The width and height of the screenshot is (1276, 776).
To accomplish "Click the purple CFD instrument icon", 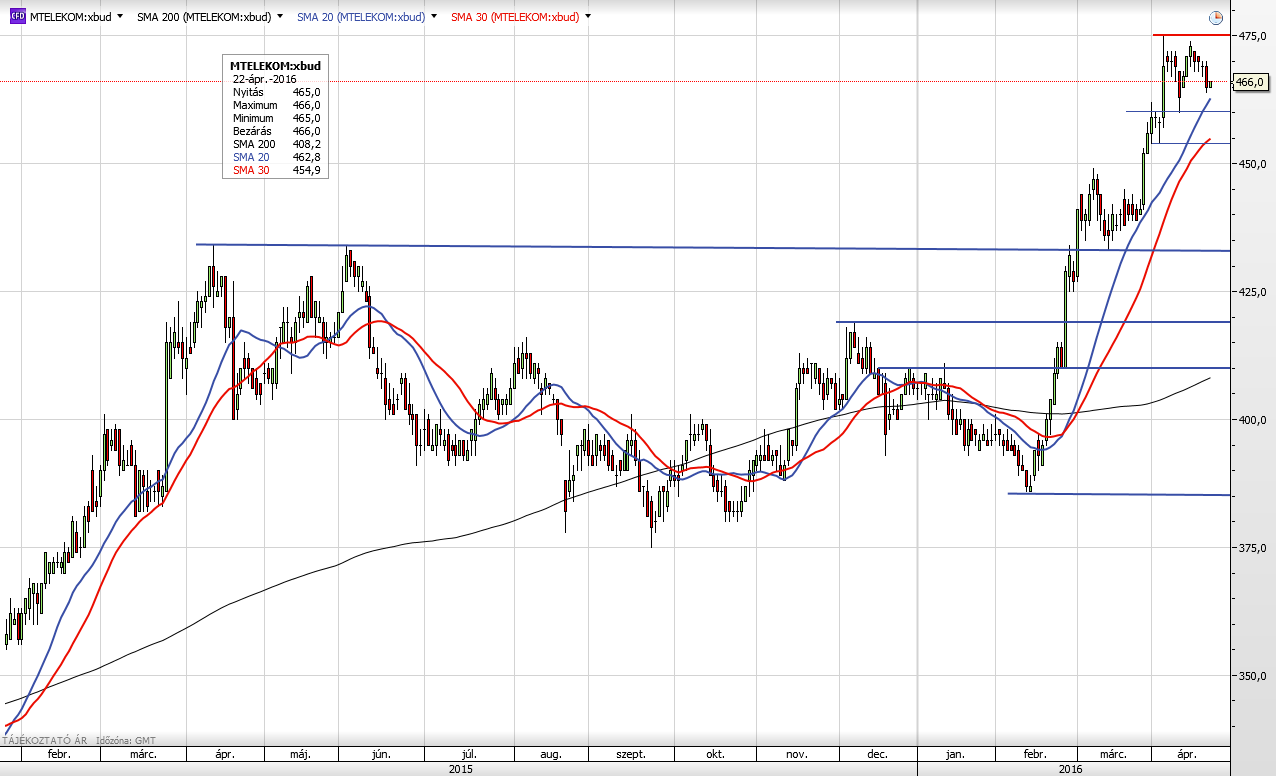I will pyautogui.click(x=17, y=17).
